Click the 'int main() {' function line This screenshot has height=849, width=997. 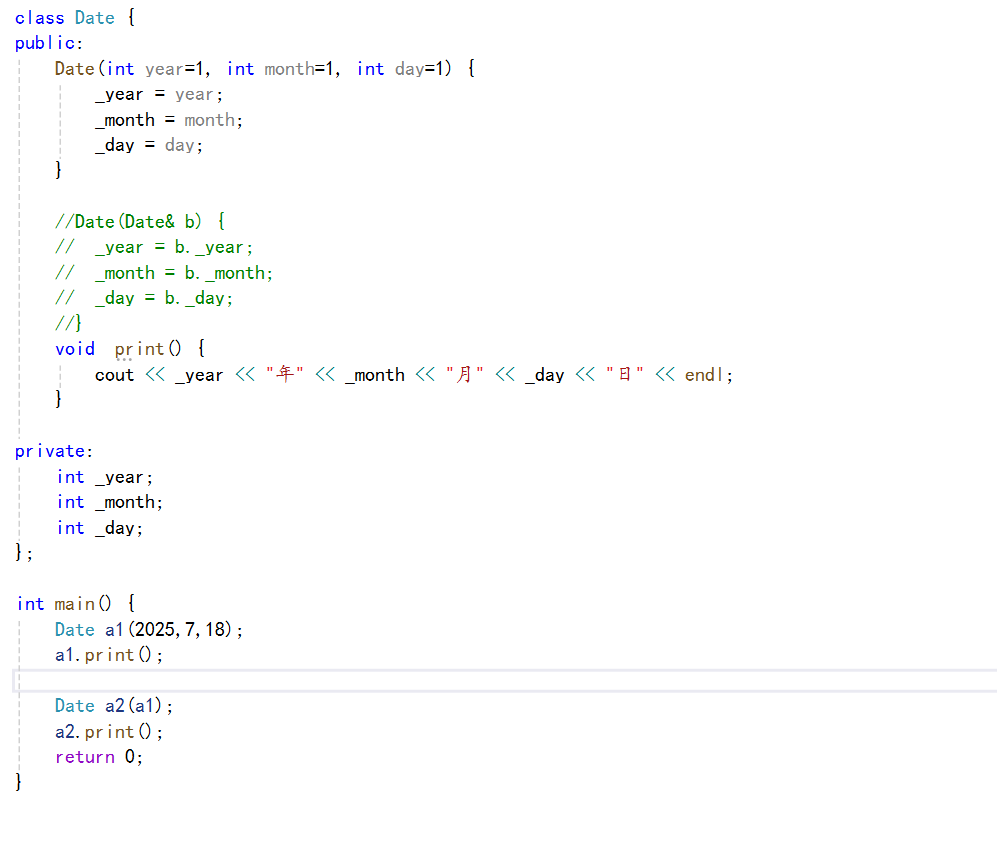click(x=76, y=604)
